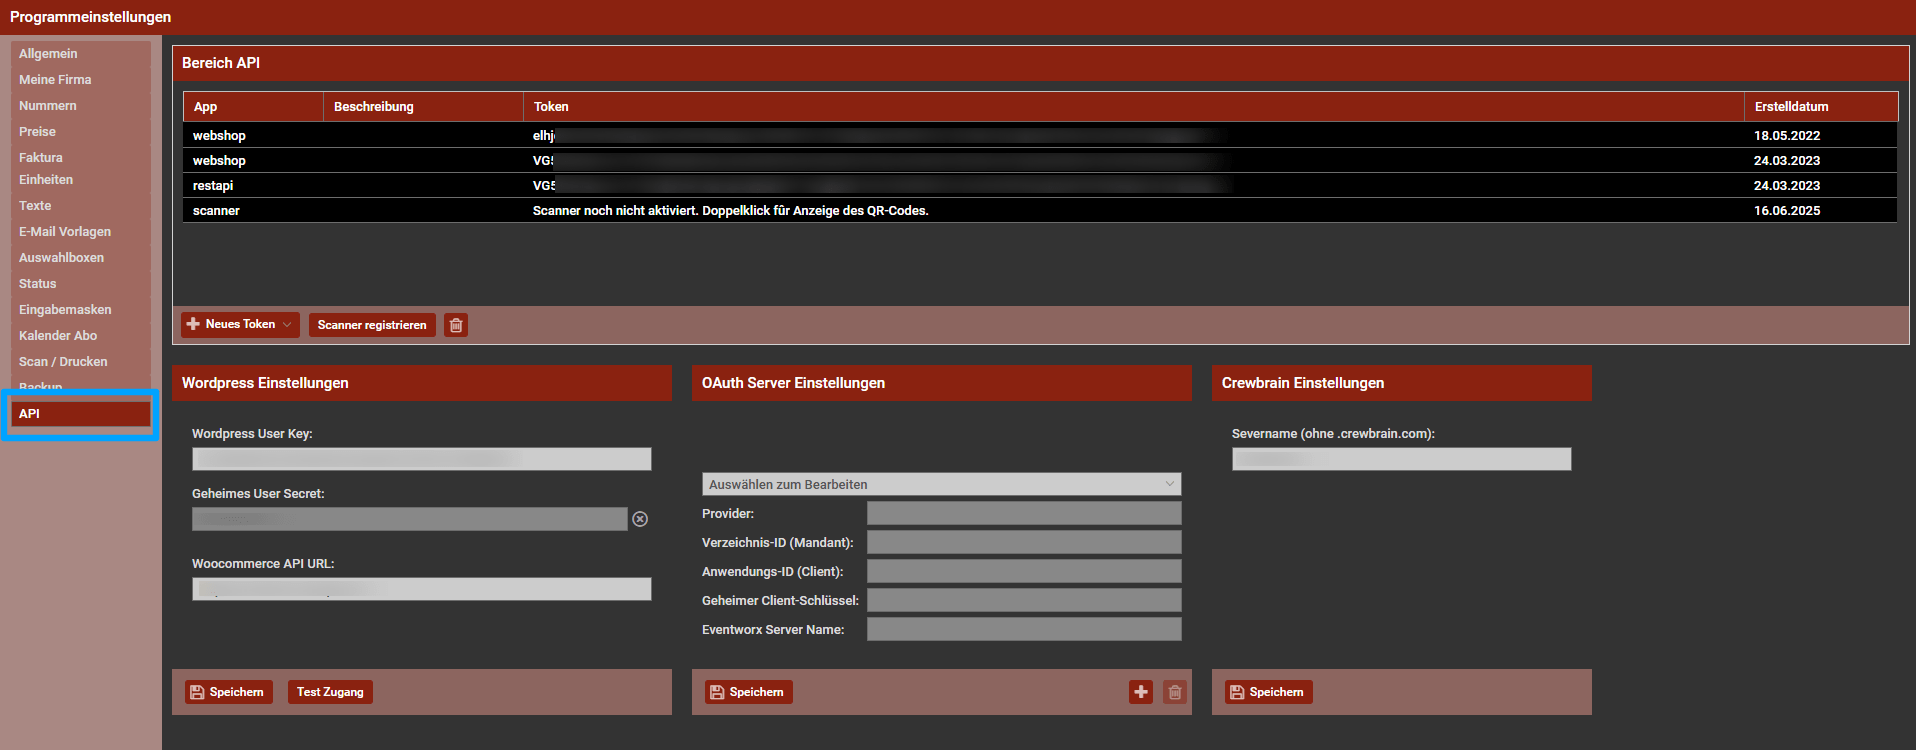Click Test Zugang button
1916x750 pixels.
(x=330, y=692)
